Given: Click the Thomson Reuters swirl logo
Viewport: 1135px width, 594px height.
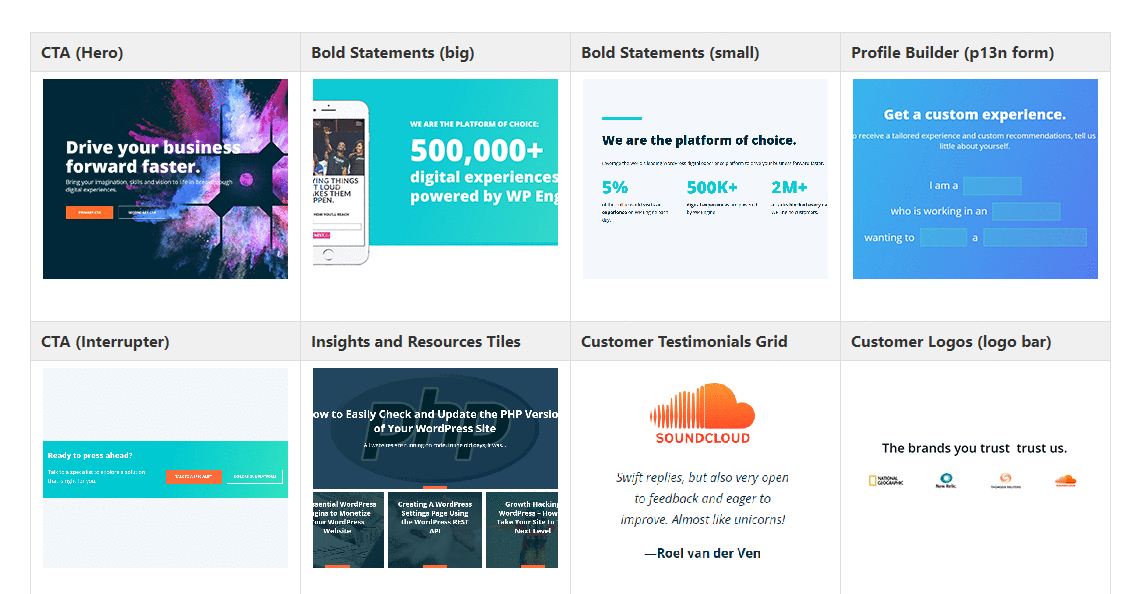Looking at the screenshot, I should [x=1005, y=480].
